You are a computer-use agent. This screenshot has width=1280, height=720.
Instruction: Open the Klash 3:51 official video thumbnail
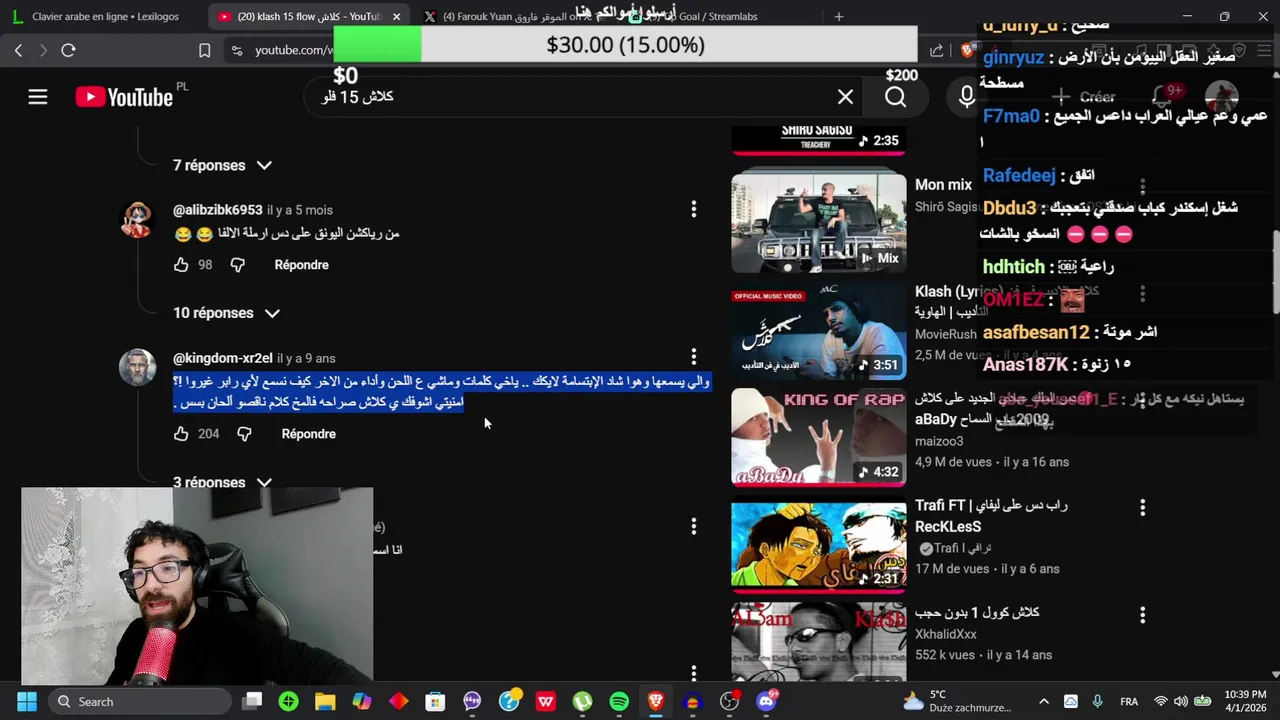tap(818, 332)
